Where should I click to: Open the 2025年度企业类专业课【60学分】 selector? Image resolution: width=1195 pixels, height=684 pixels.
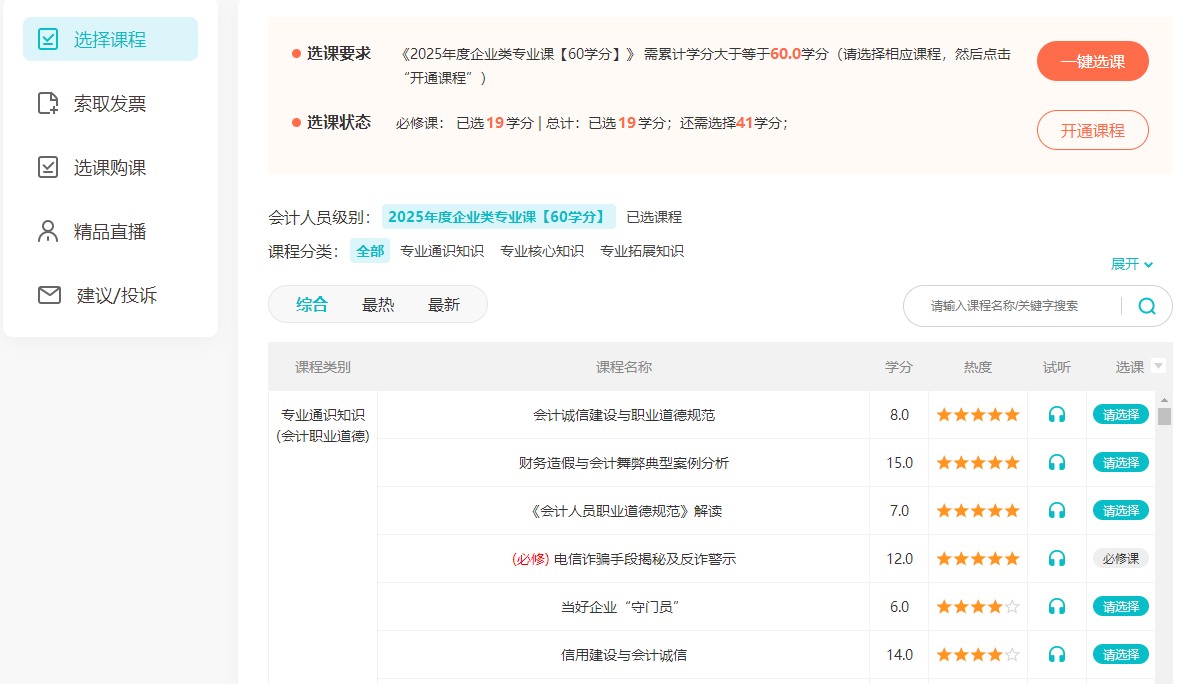[x=501, y=215]
